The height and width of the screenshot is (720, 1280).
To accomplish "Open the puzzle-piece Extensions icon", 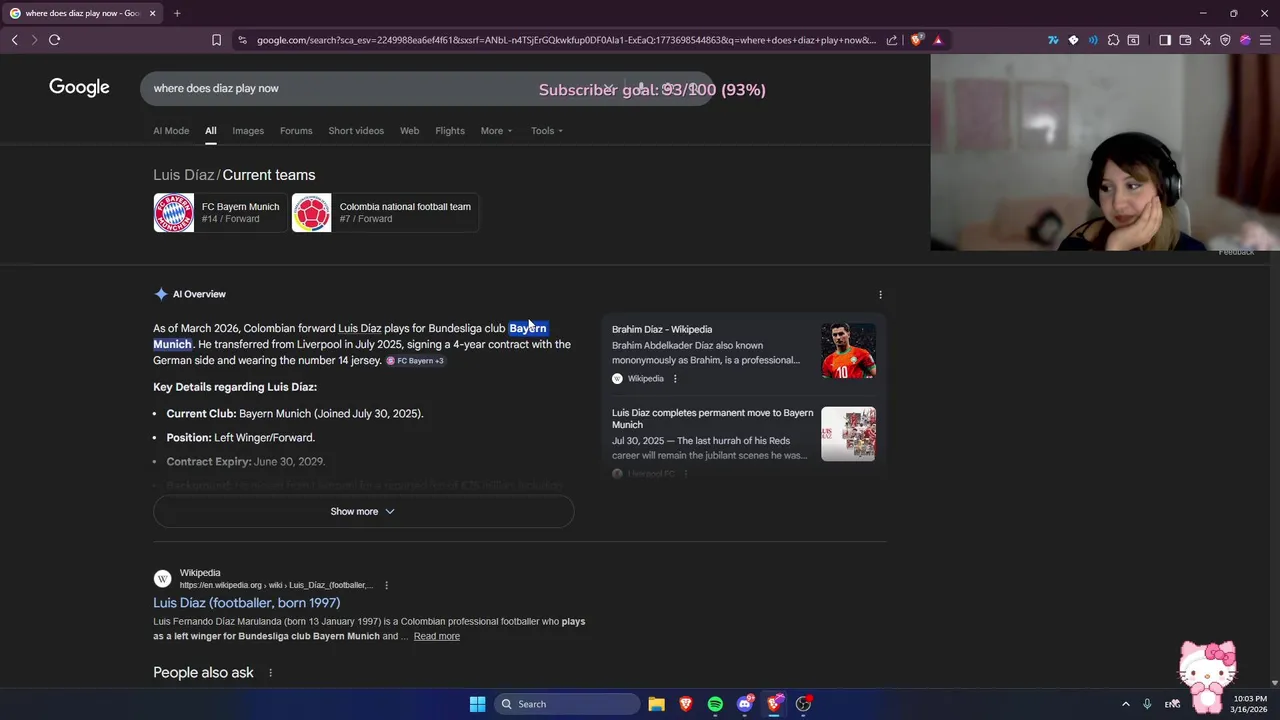I will [x=1113, y=40].
